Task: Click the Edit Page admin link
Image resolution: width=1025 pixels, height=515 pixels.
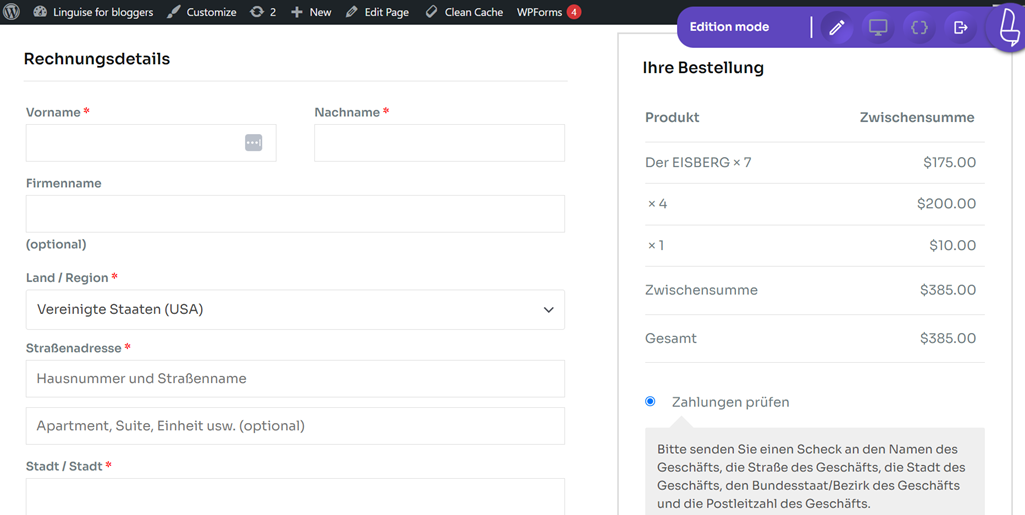Action: pyautogui.click(x=386, y=12)
